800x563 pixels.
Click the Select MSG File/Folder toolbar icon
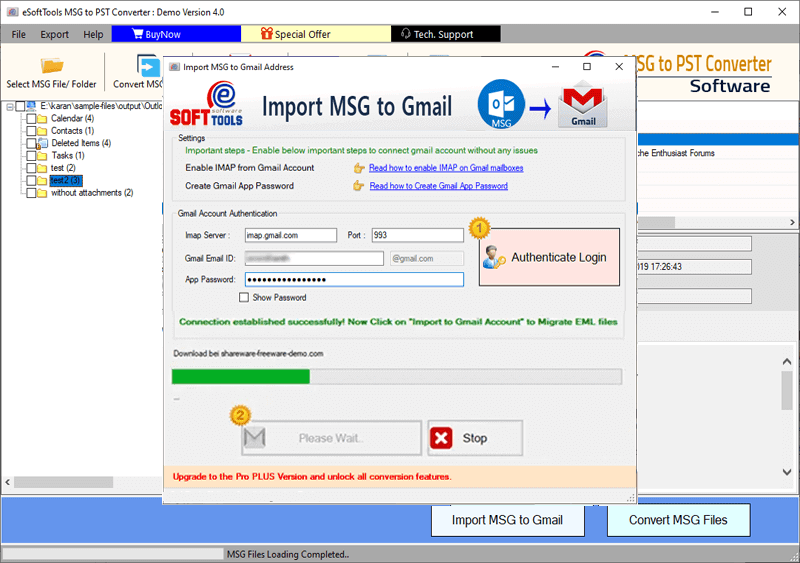(52, 66)
